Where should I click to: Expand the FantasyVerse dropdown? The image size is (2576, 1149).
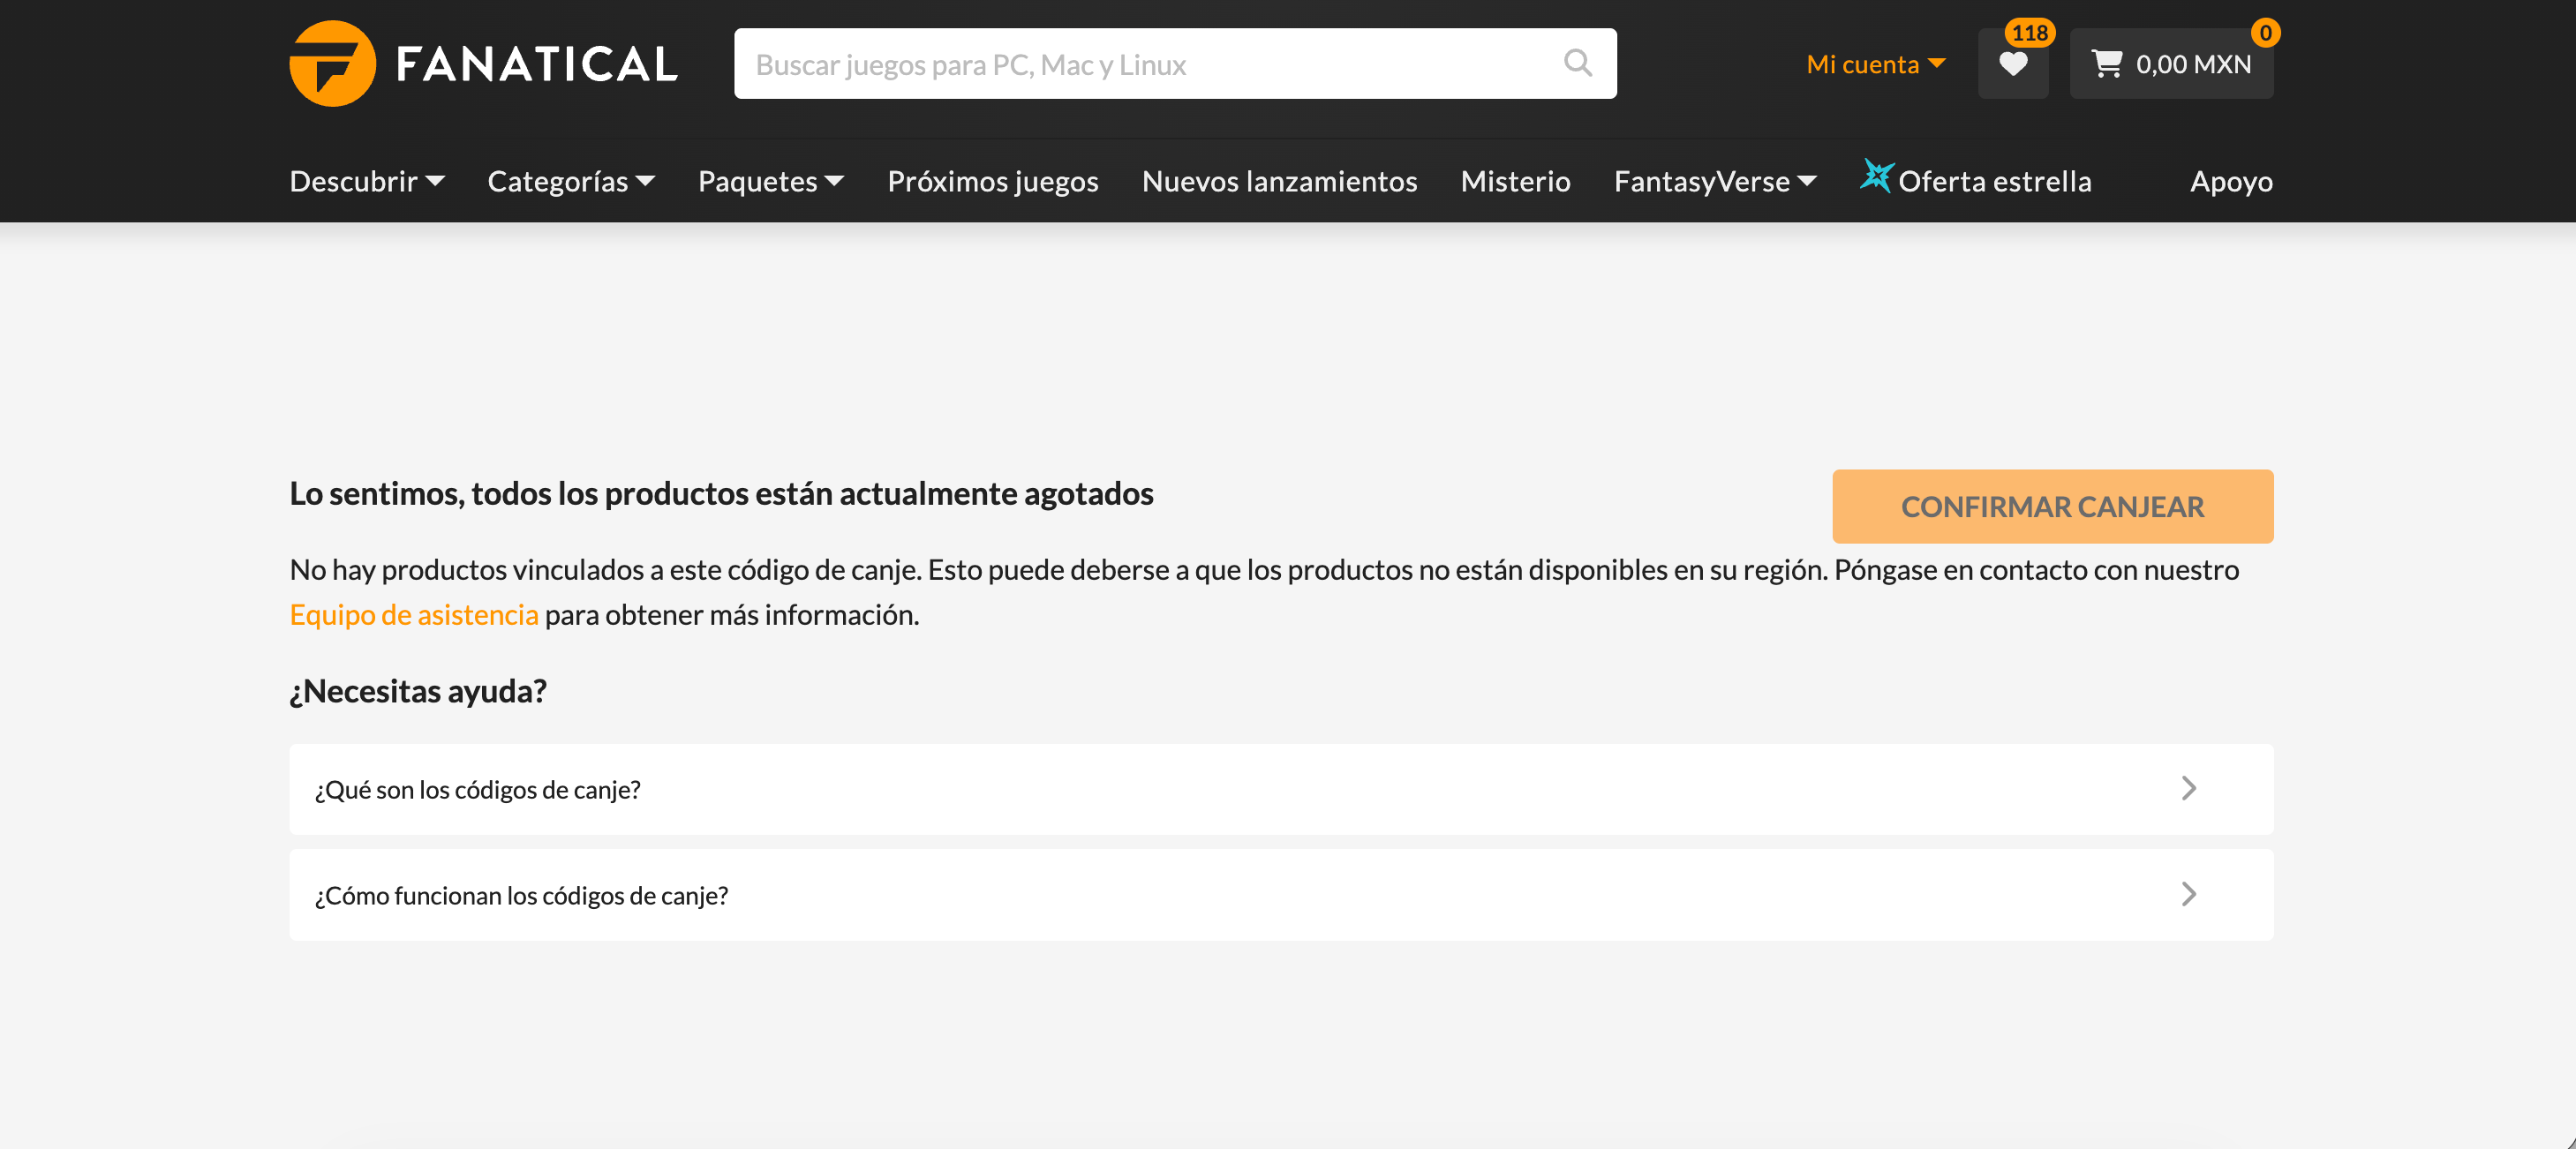tap(1714, 181)
